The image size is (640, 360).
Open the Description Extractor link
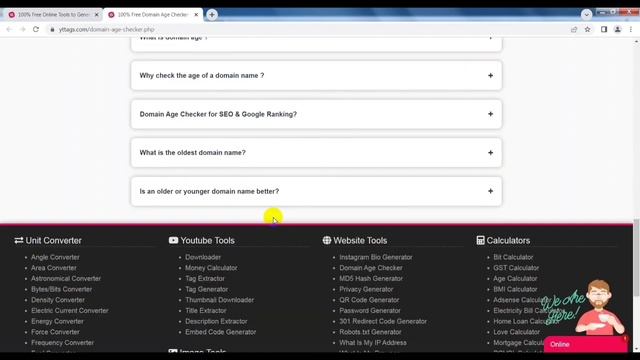216,321
